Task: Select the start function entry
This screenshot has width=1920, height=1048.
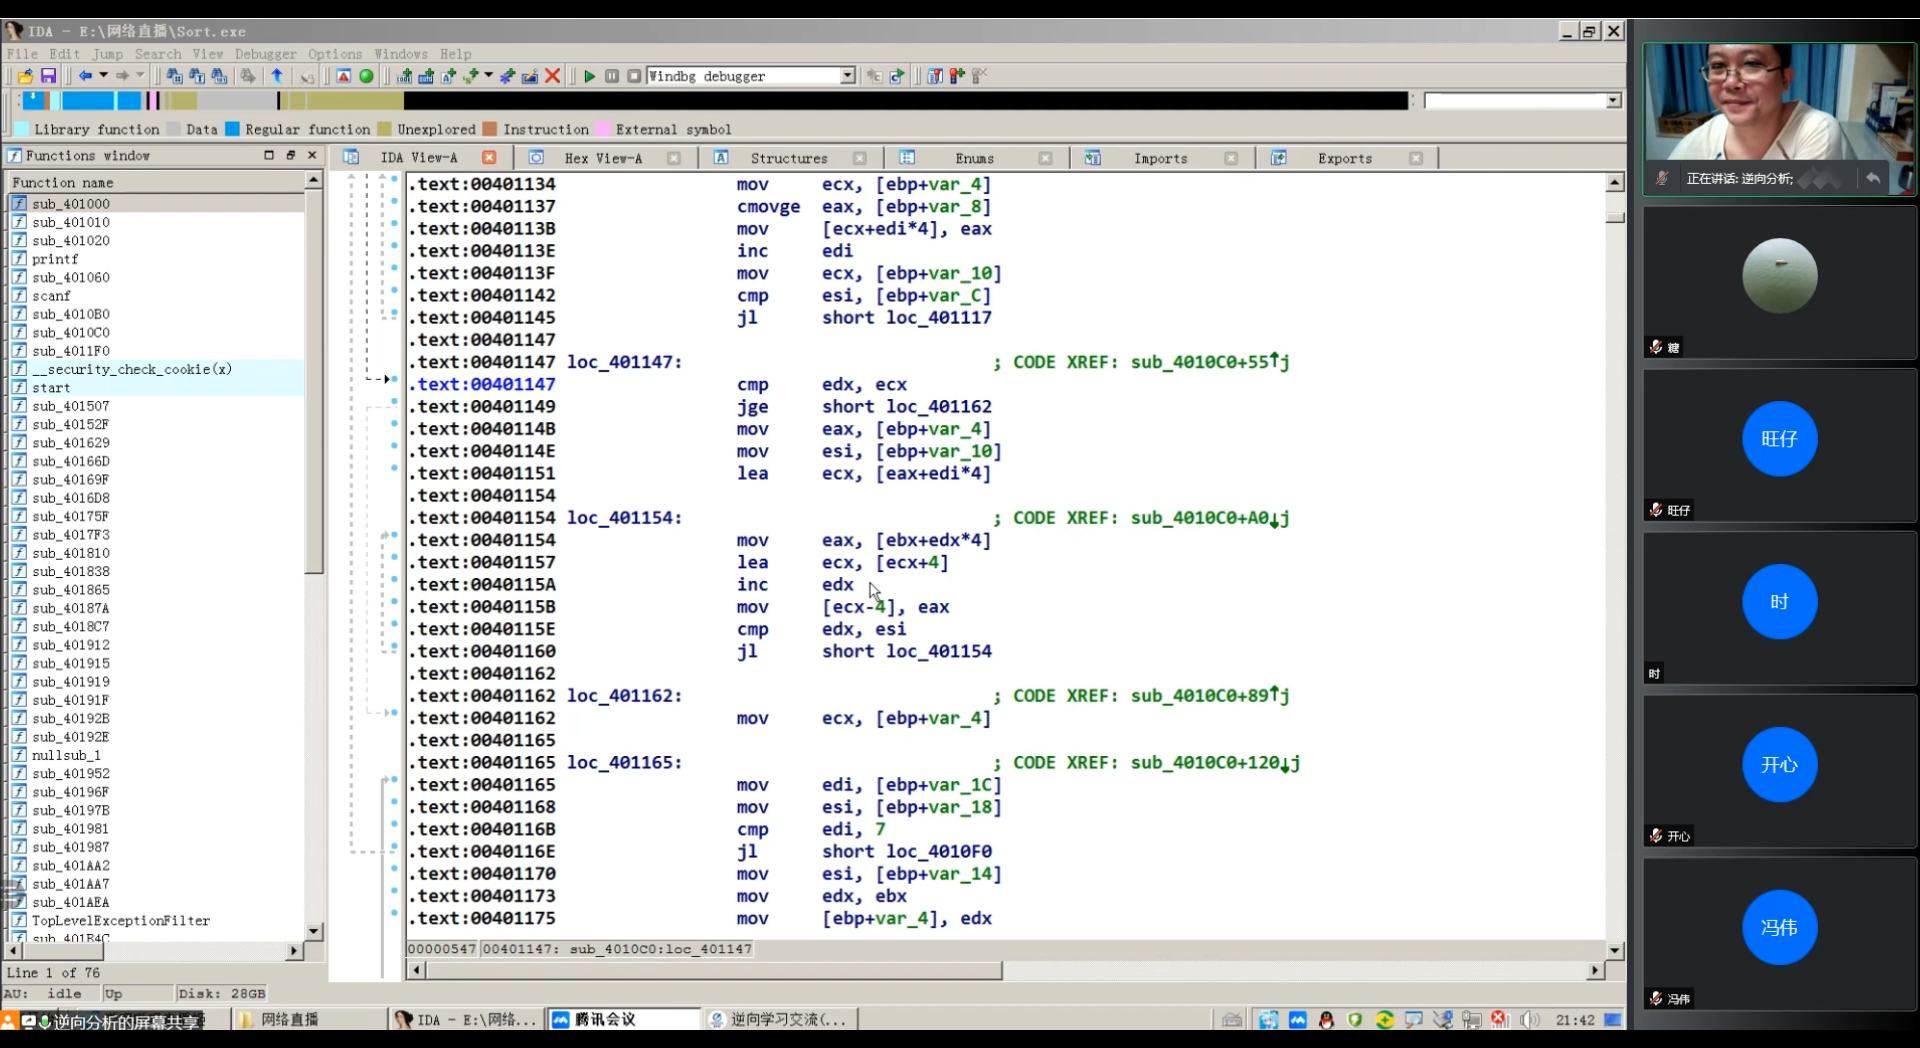Action: pyautogui.click(x=156, y=388)
